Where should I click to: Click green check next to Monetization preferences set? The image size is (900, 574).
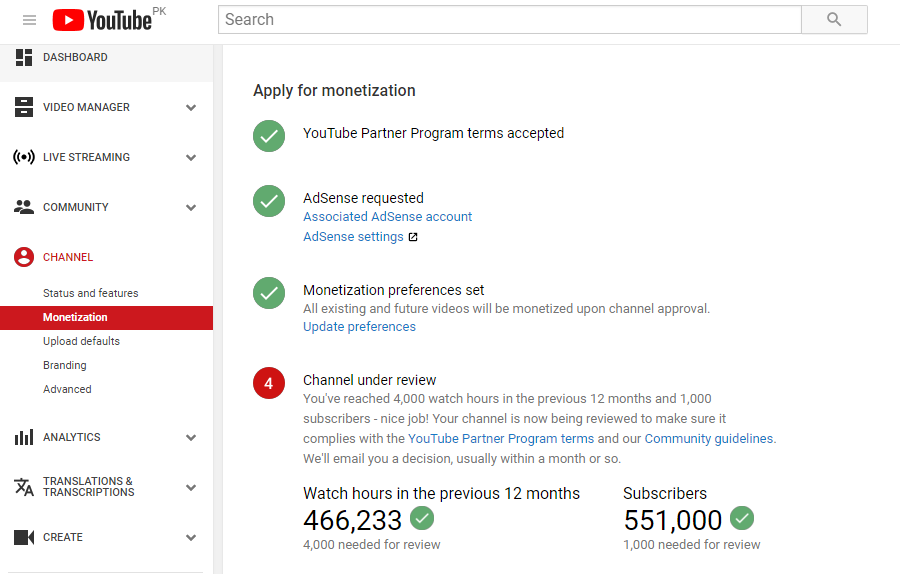[269, 293]
